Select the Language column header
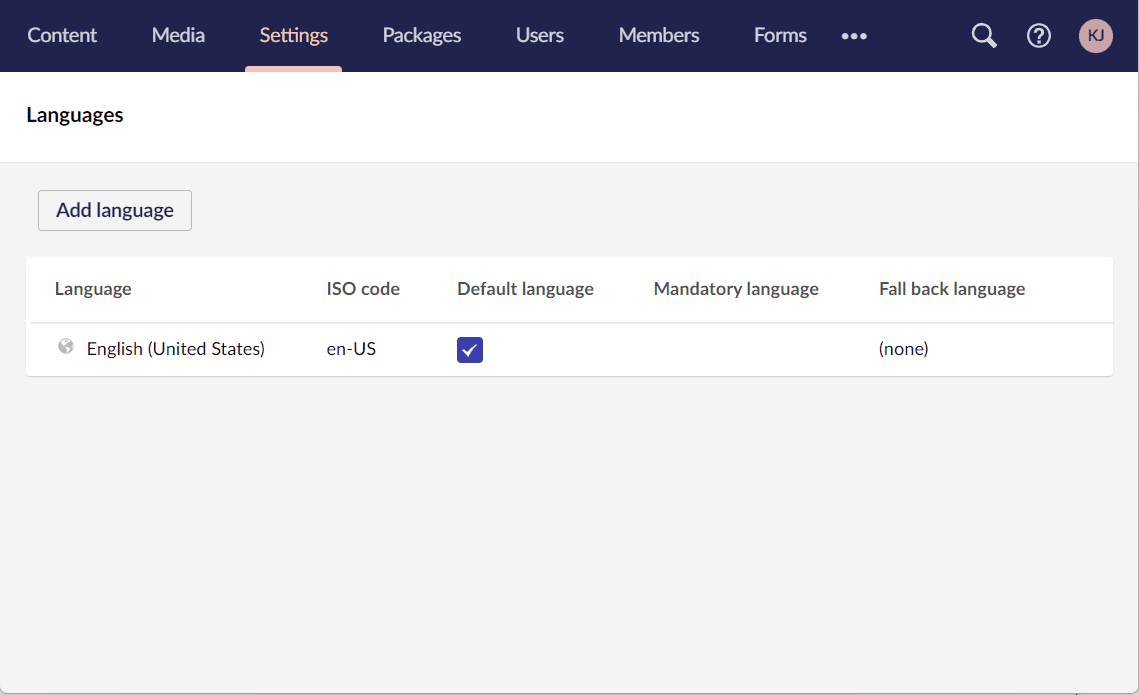 93,288
